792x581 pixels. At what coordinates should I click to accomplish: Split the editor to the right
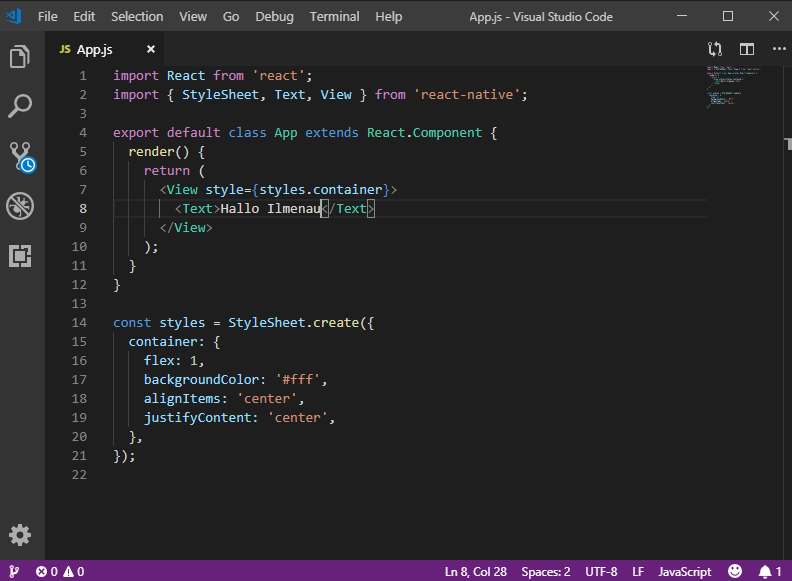746,49
